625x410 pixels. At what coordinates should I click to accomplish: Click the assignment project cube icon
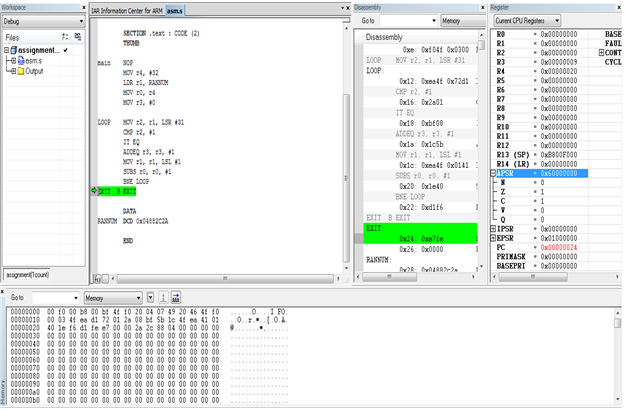[14, 50]
